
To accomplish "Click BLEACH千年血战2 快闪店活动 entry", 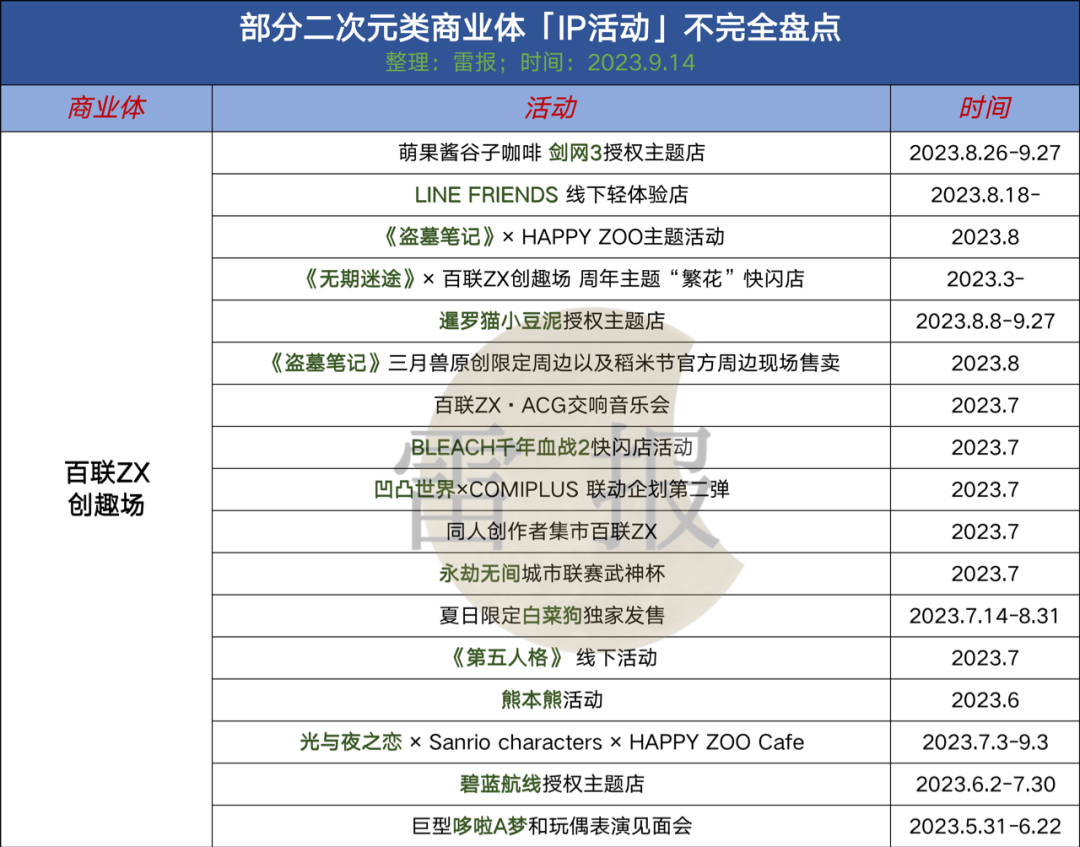I will pos(551,447).
